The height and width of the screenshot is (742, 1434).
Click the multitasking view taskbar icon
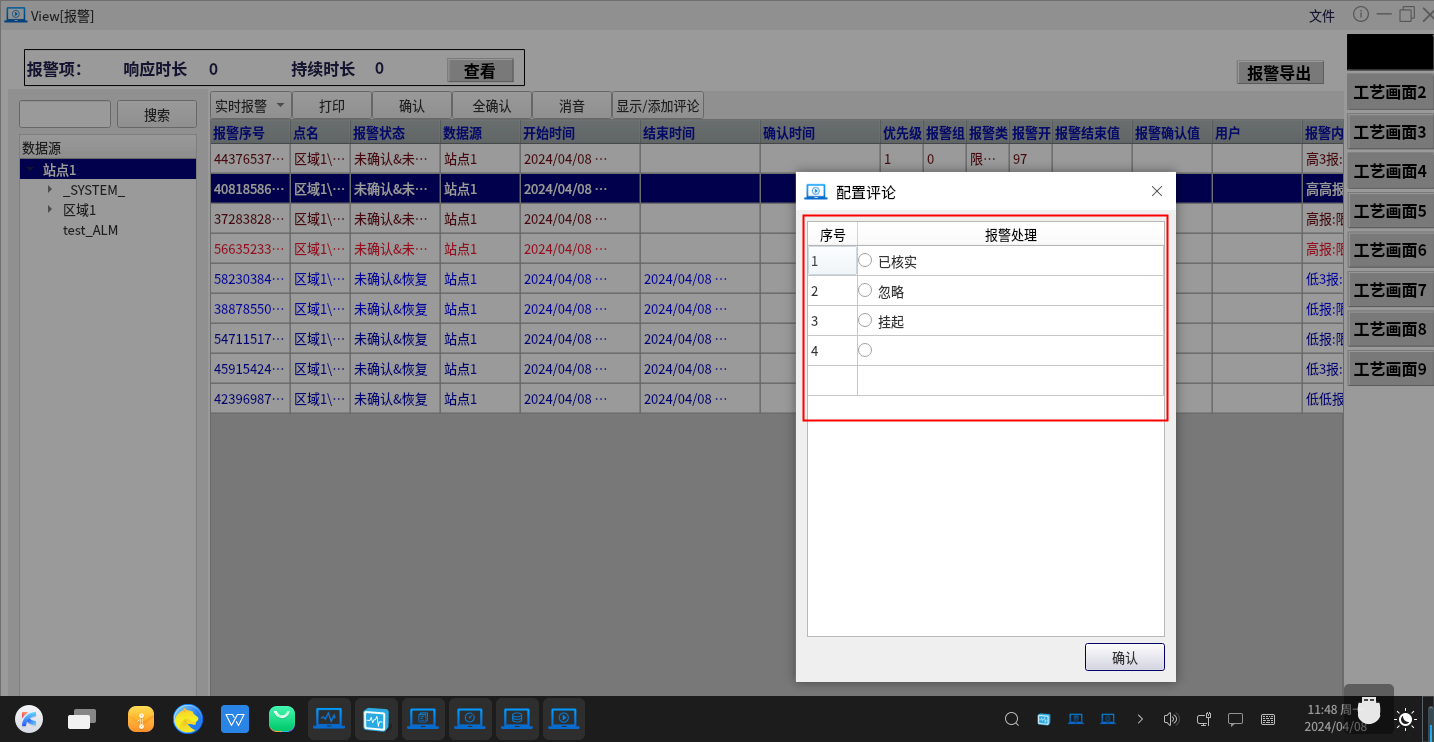[x=82, y=718]
